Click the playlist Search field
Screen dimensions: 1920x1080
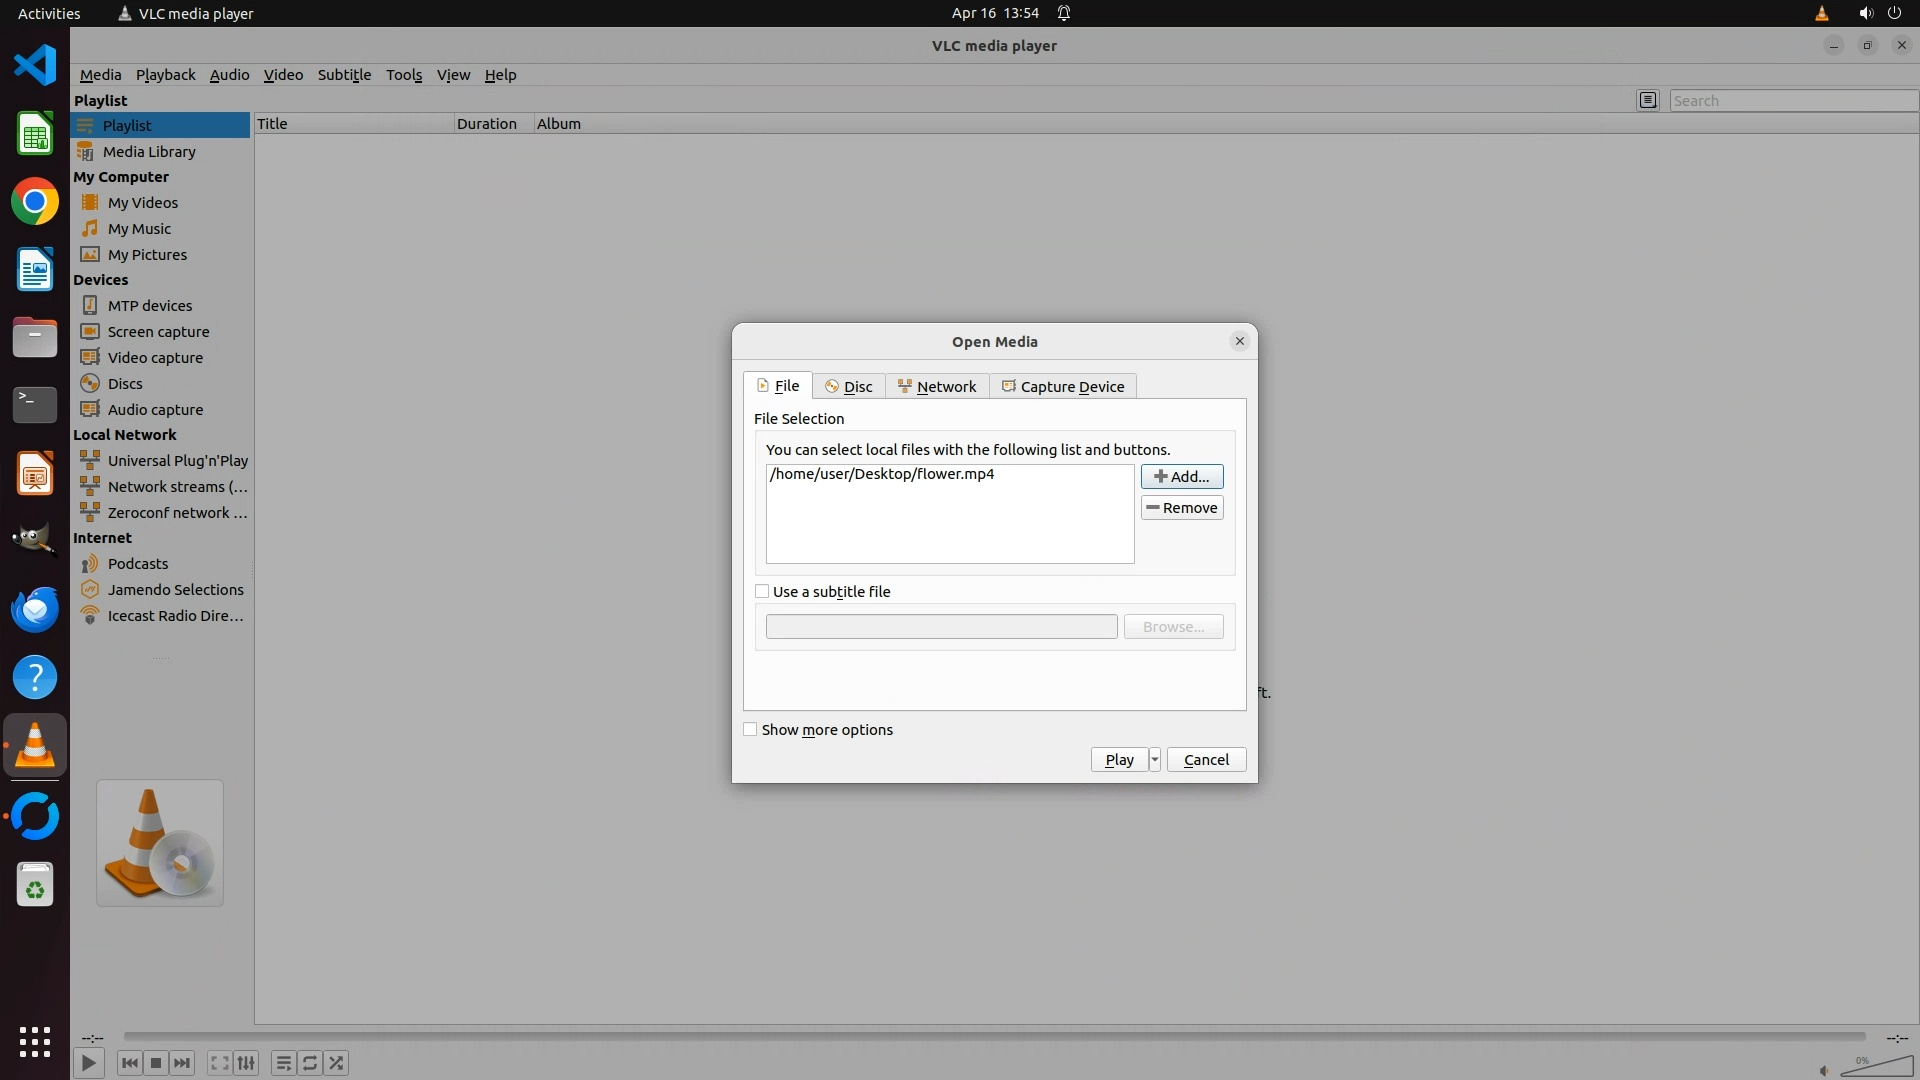pos(1792,101)
